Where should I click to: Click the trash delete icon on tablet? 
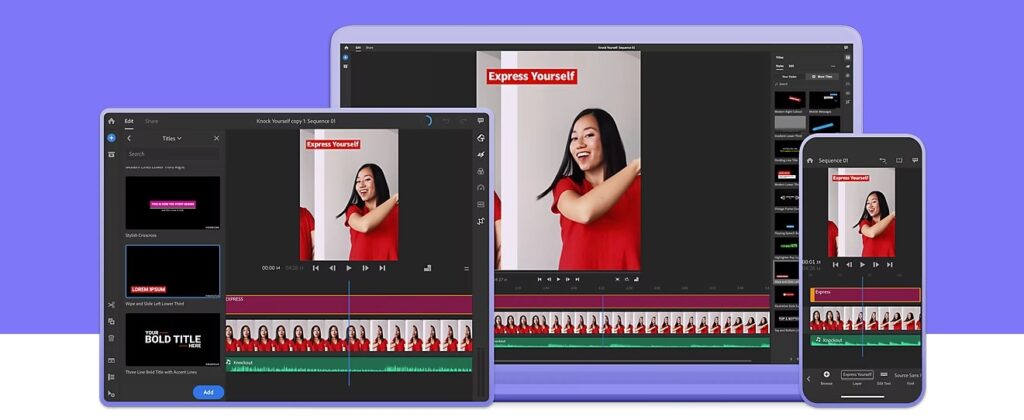(x=111, y=338)
